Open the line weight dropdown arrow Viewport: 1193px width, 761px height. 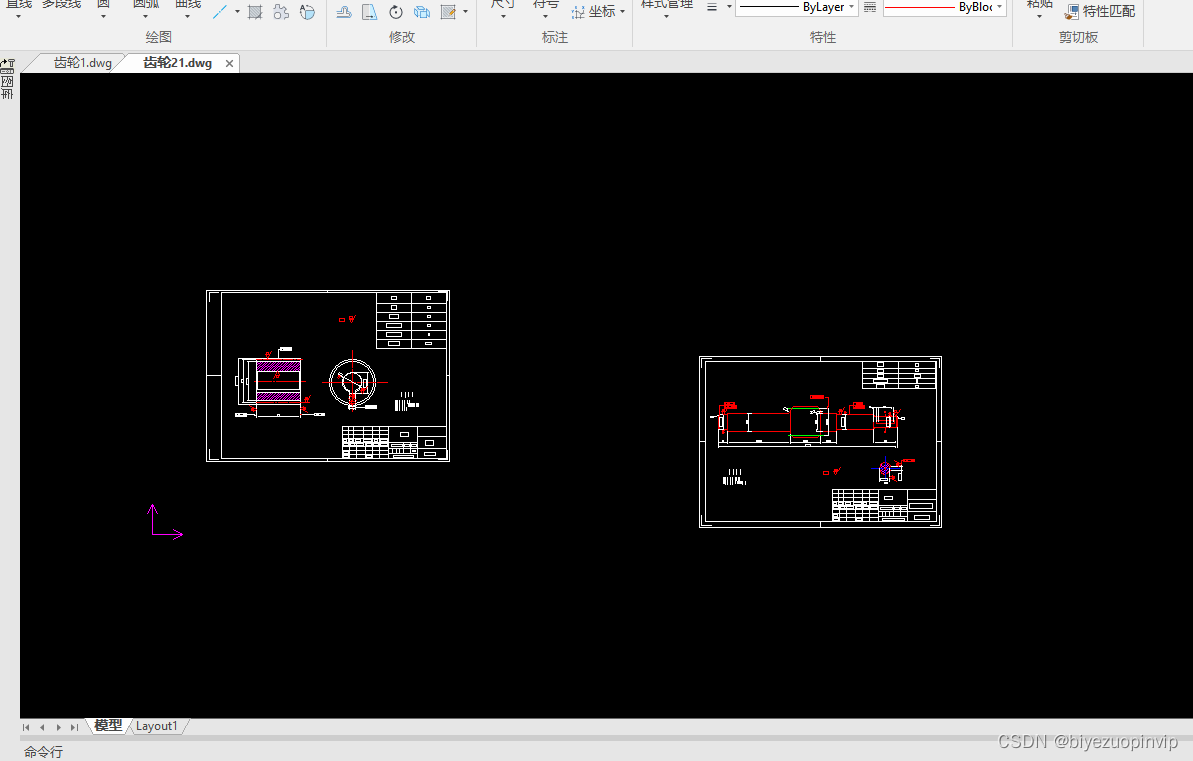click(729, 7)
